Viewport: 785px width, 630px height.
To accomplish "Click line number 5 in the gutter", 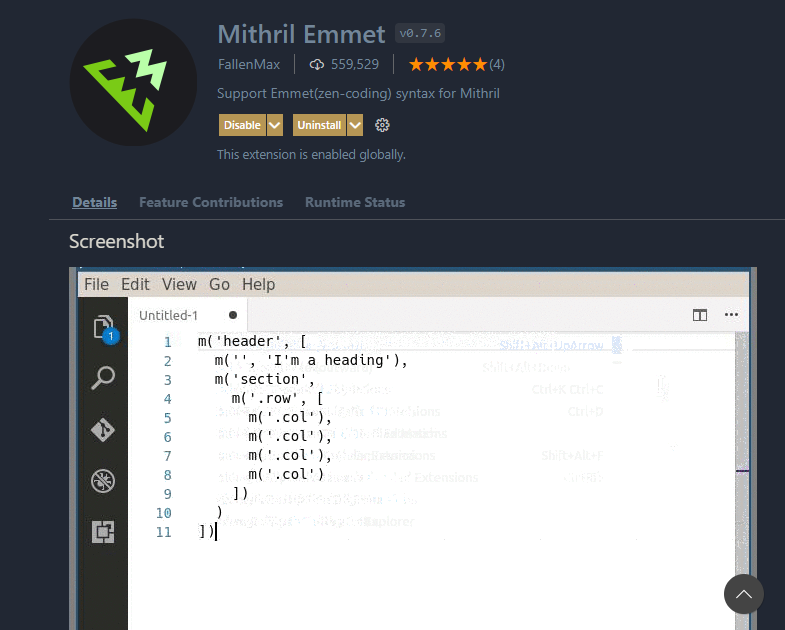I will click(168, 418).
